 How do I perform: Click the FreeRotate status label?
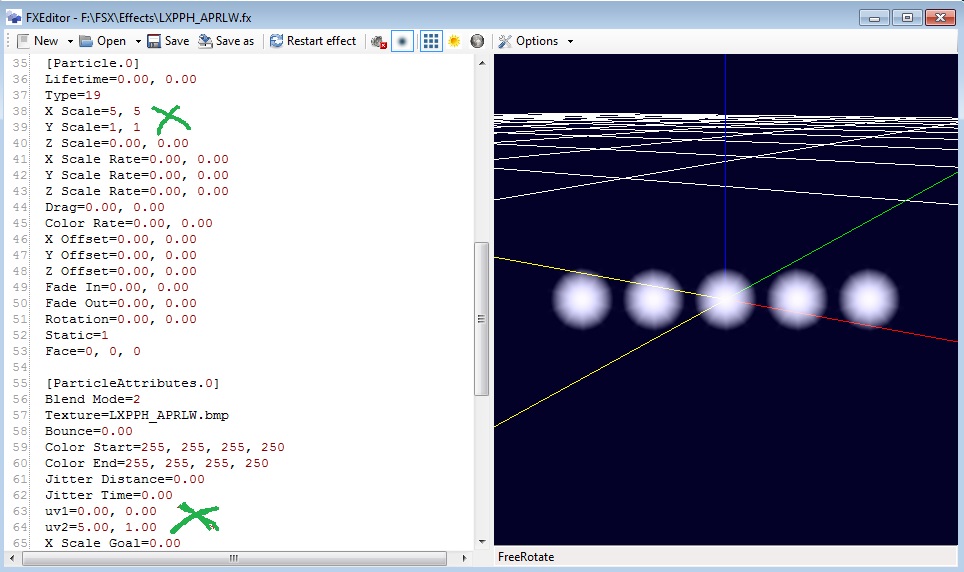pyautogui.click(x=526, y=557)
